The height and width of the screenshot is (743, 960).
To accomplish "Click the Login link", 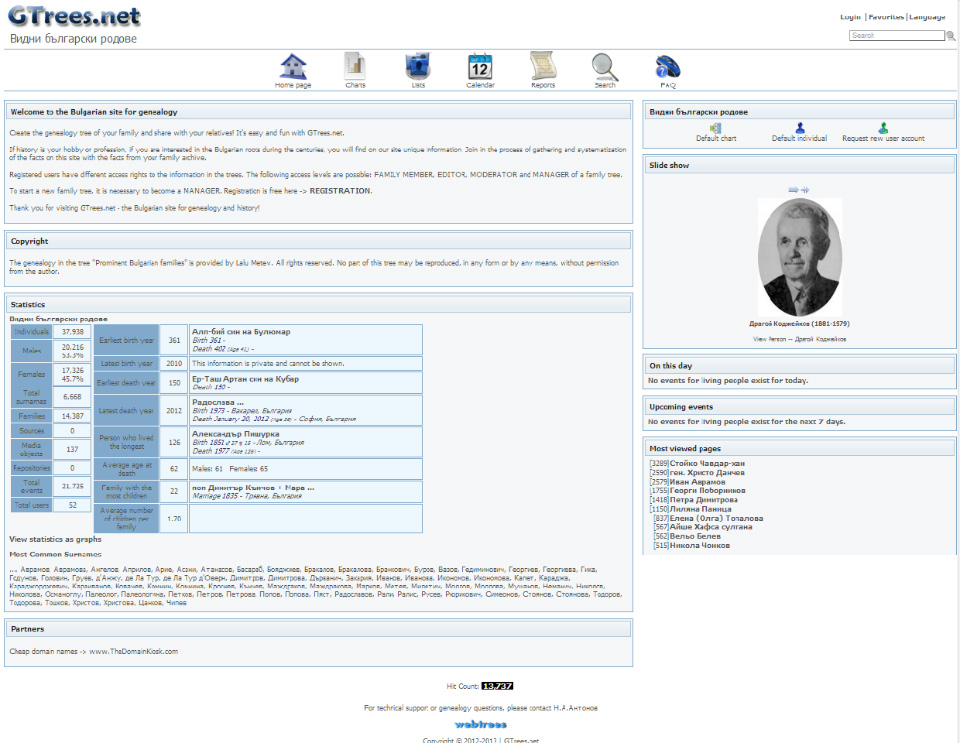I will 850,17.
